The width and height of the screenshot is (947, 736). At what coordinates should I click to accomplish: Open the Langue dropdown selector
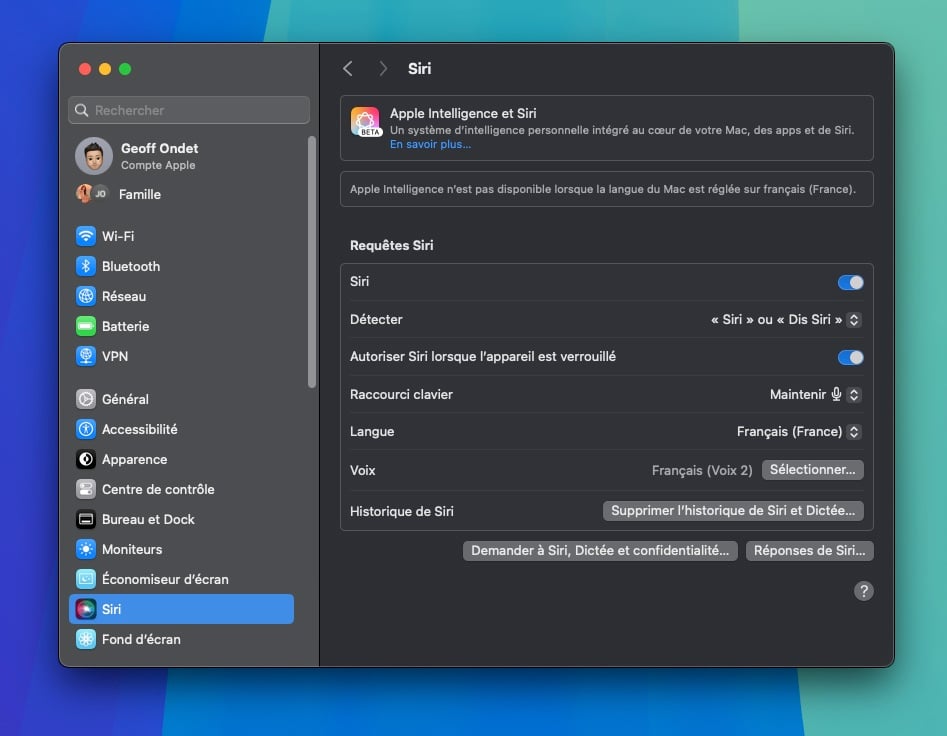(x=798, y=432)
